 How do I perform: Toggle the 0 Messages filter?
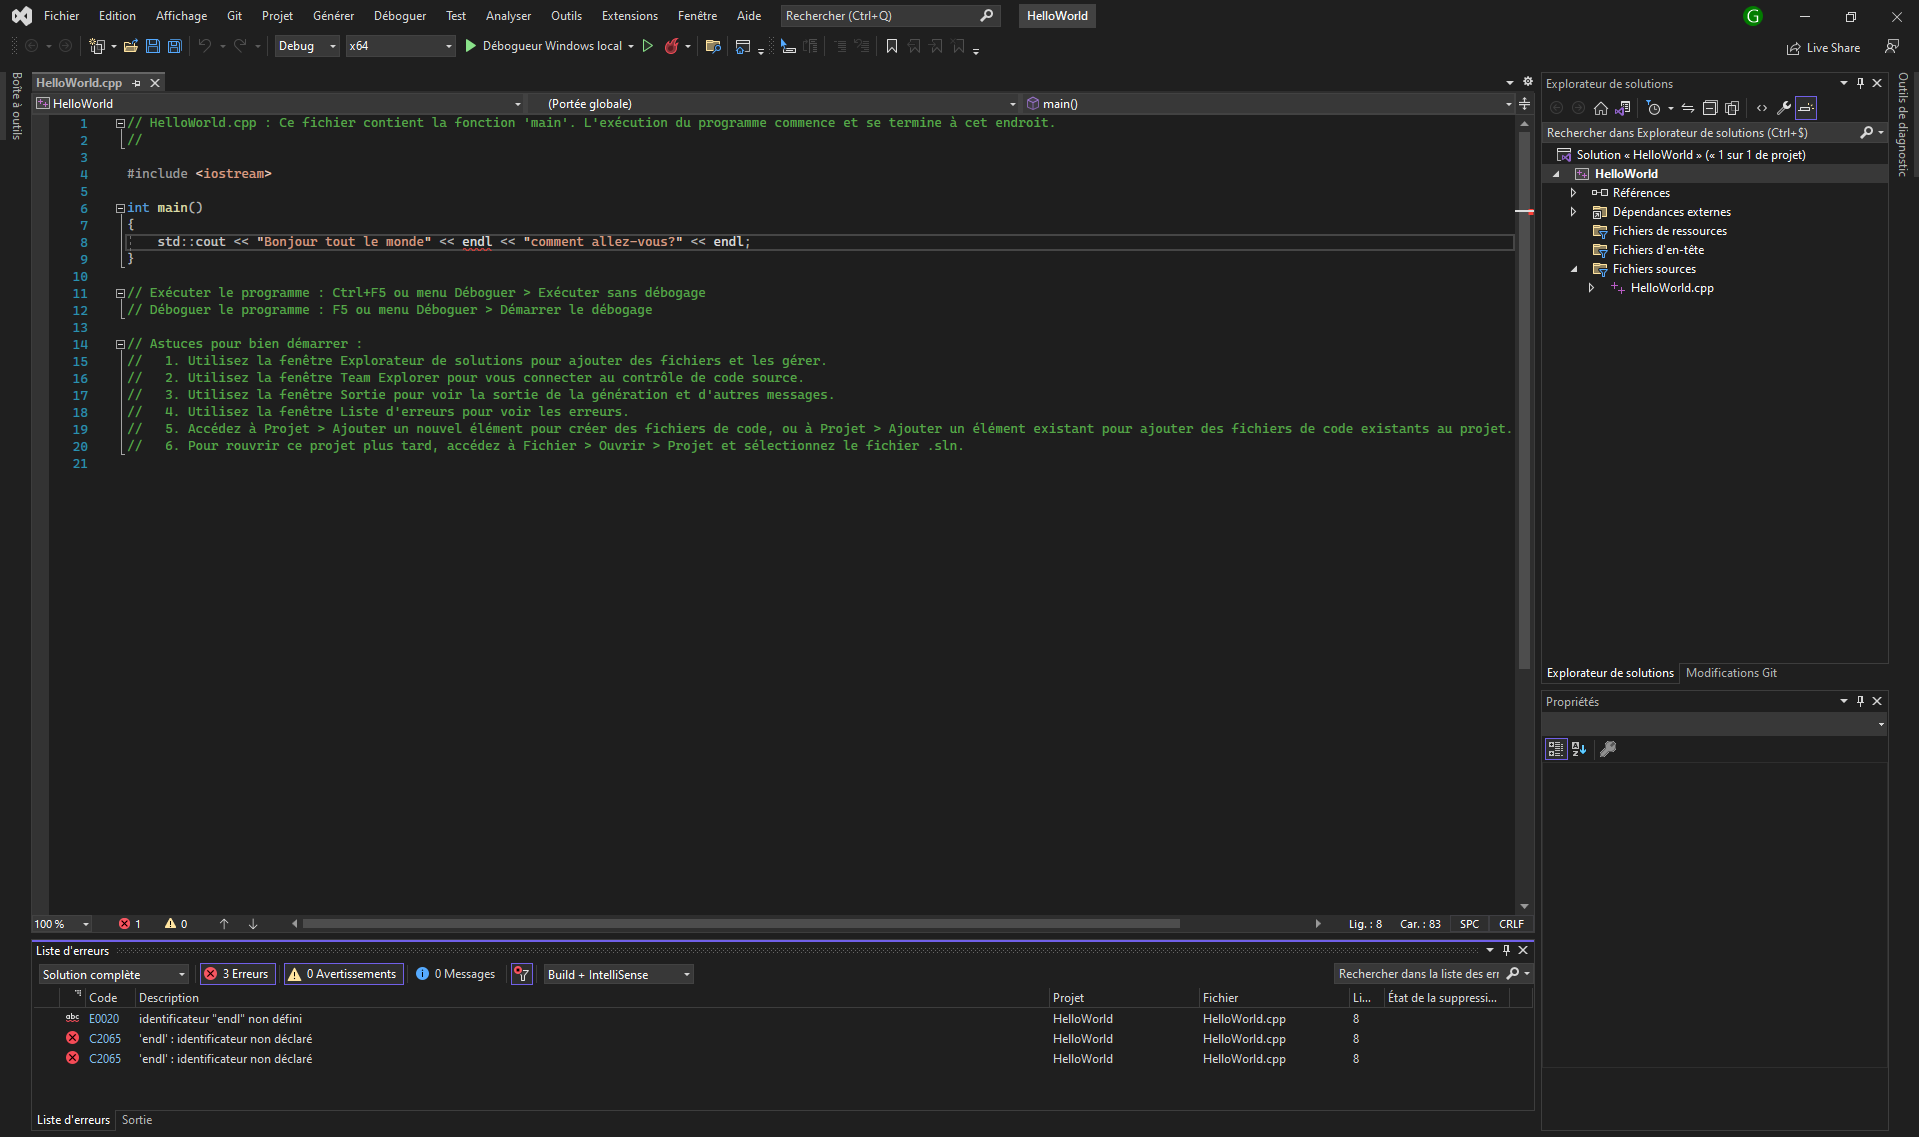pyautogui.click(x=455, y=974)
